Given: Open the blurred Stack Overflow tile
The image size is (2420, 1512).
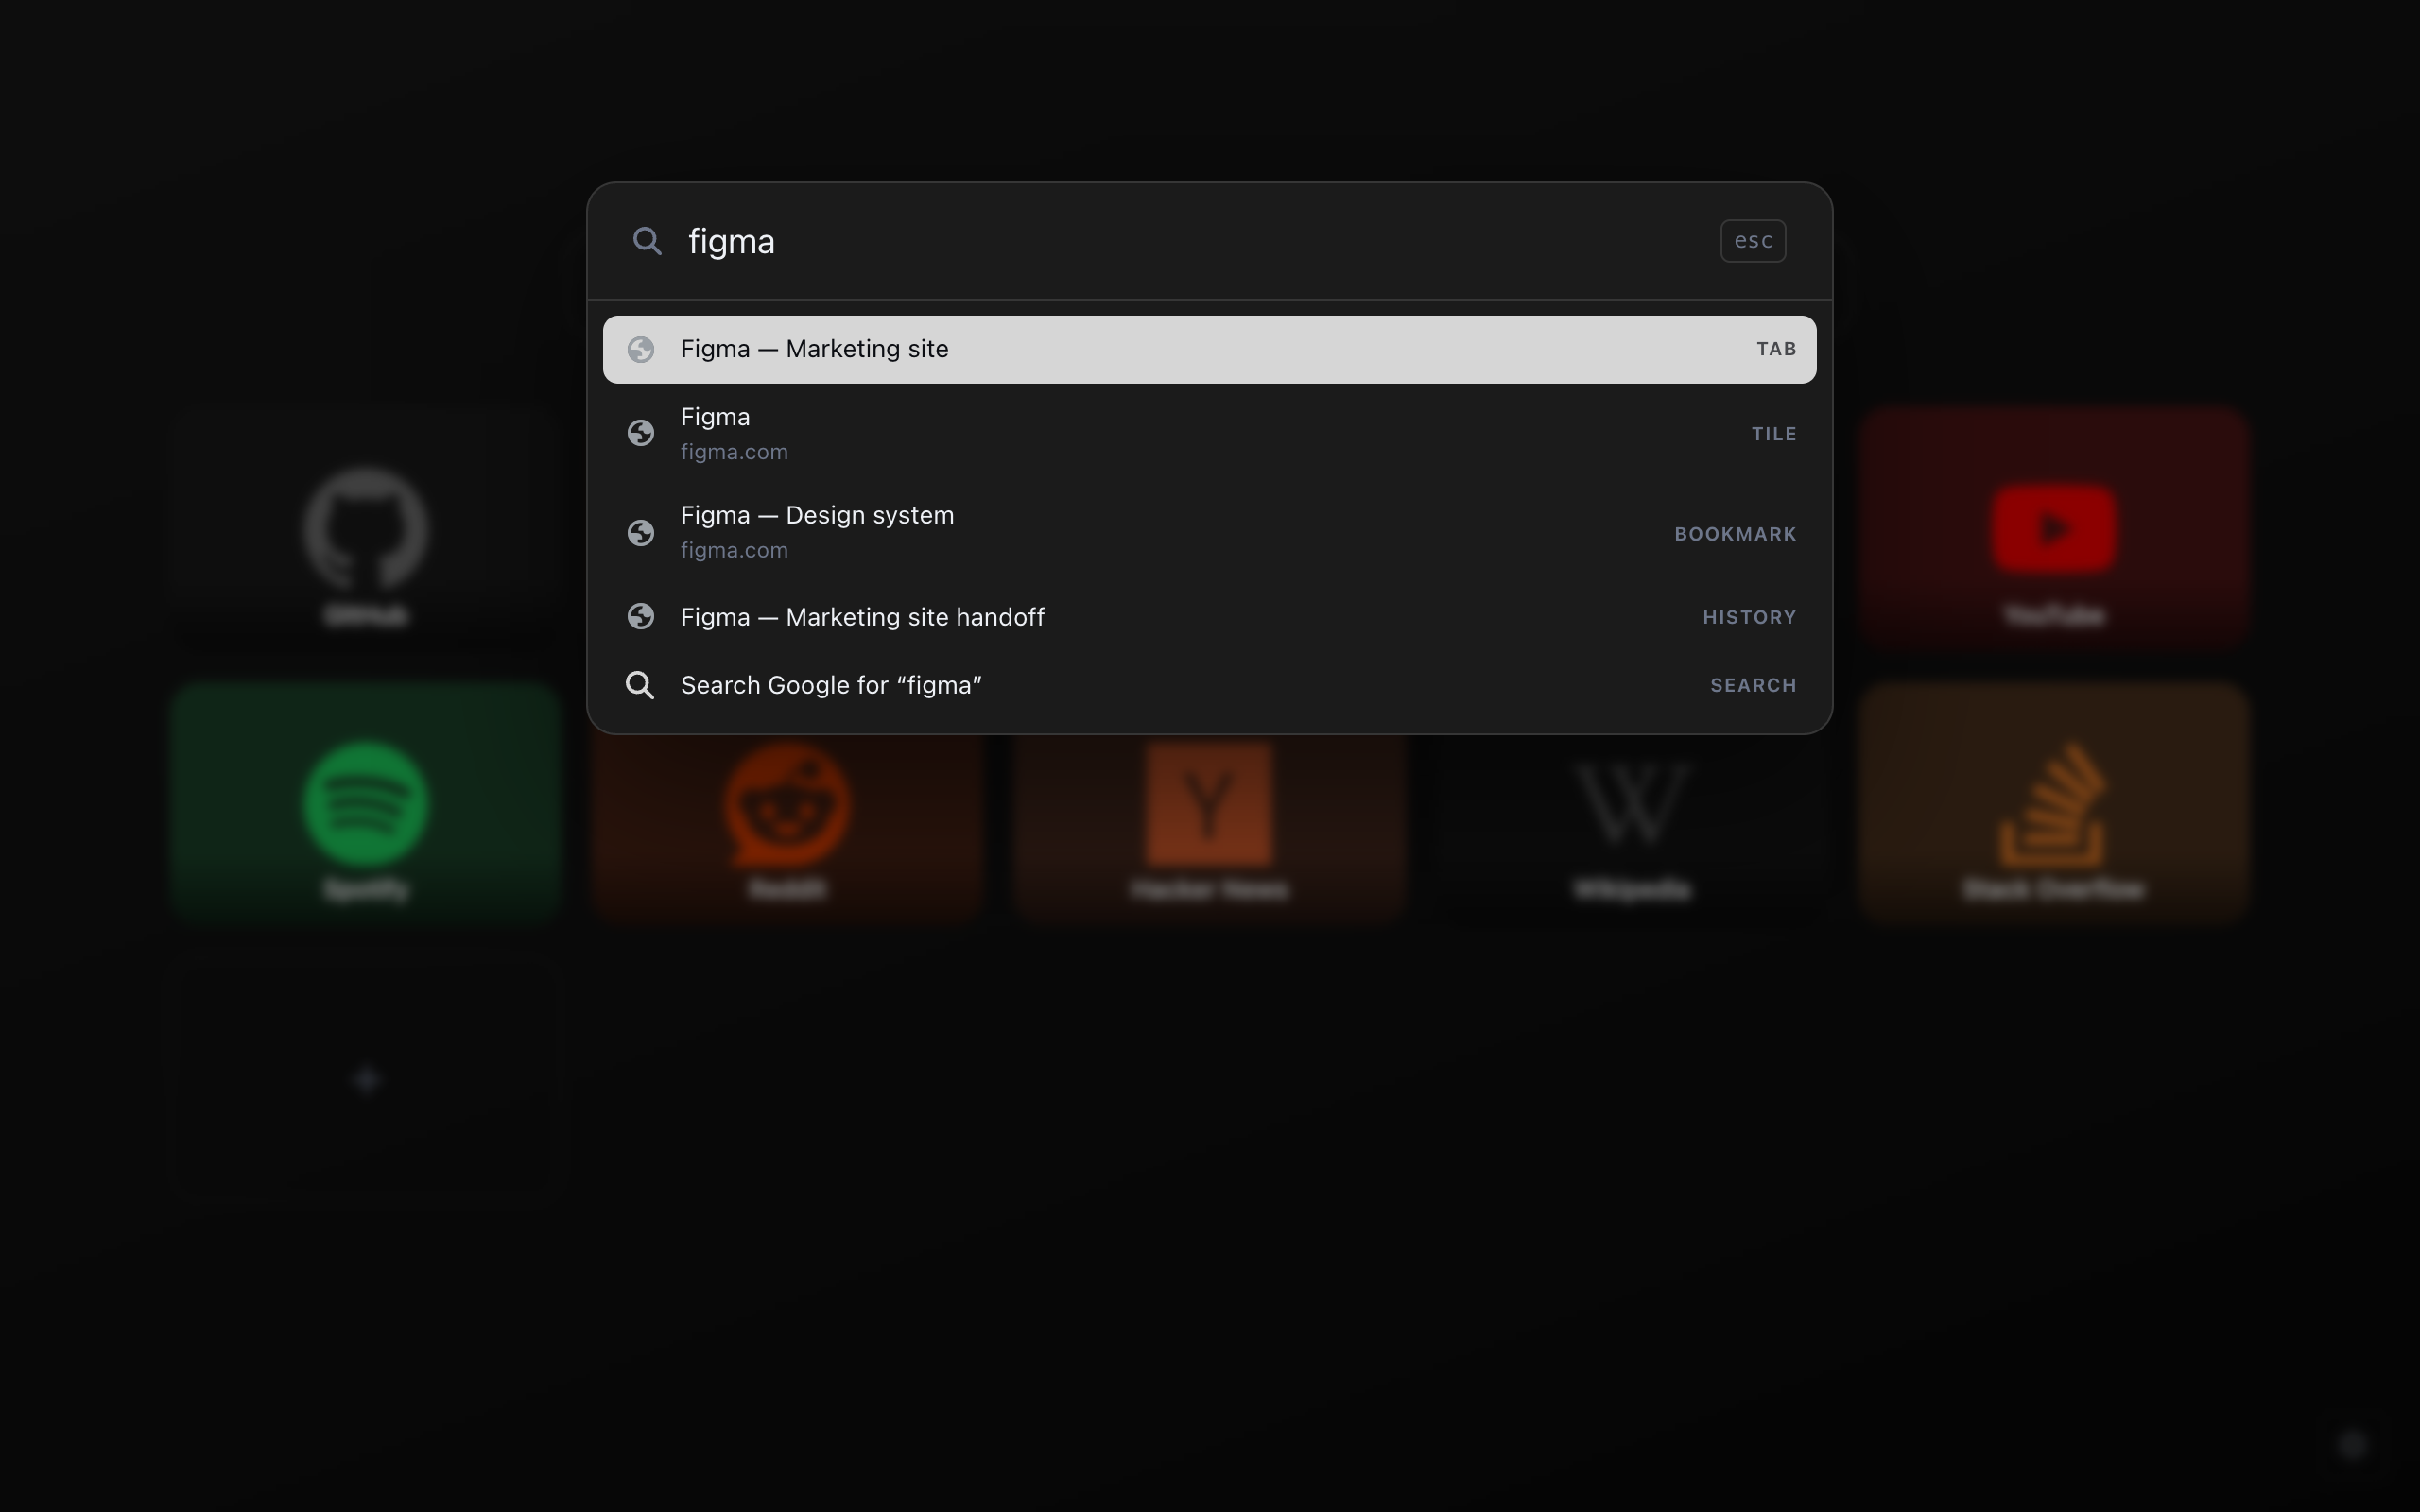Looking at the screenshot, I should tap(2054, 802).
